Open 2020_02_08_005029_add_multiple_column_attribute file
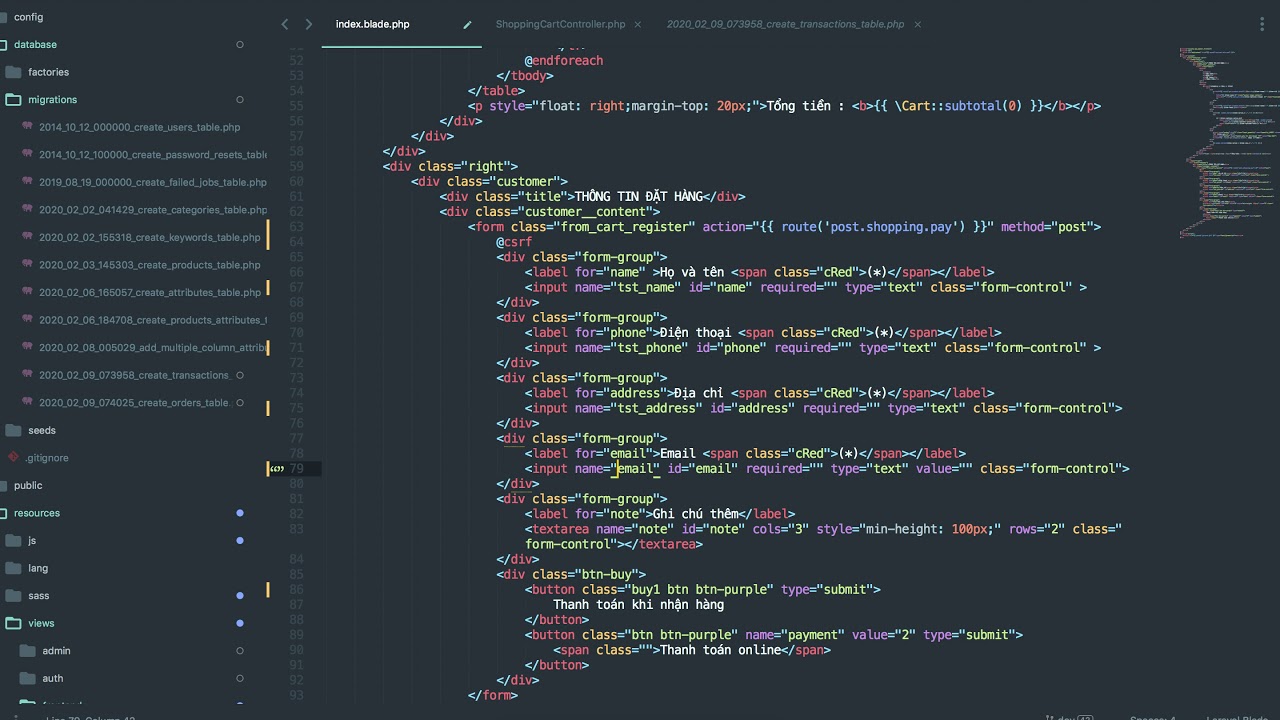The image size is (1280, 720). (152, 347)
